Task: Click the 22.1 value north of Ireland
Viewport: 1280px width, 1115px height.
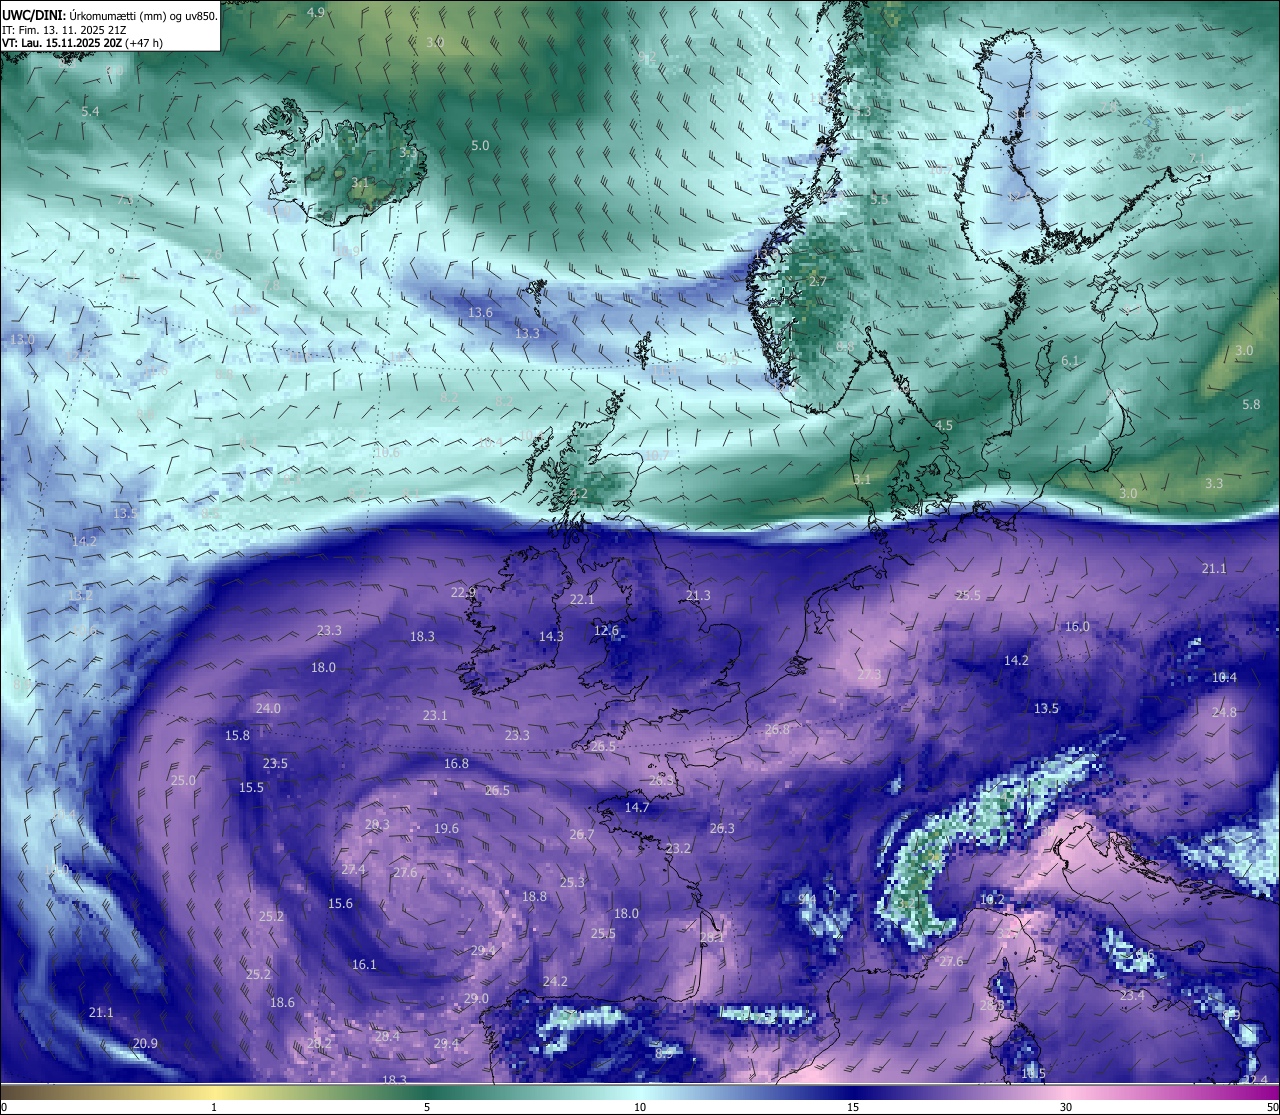Action: pyautogui.click(x=581, y=599)
